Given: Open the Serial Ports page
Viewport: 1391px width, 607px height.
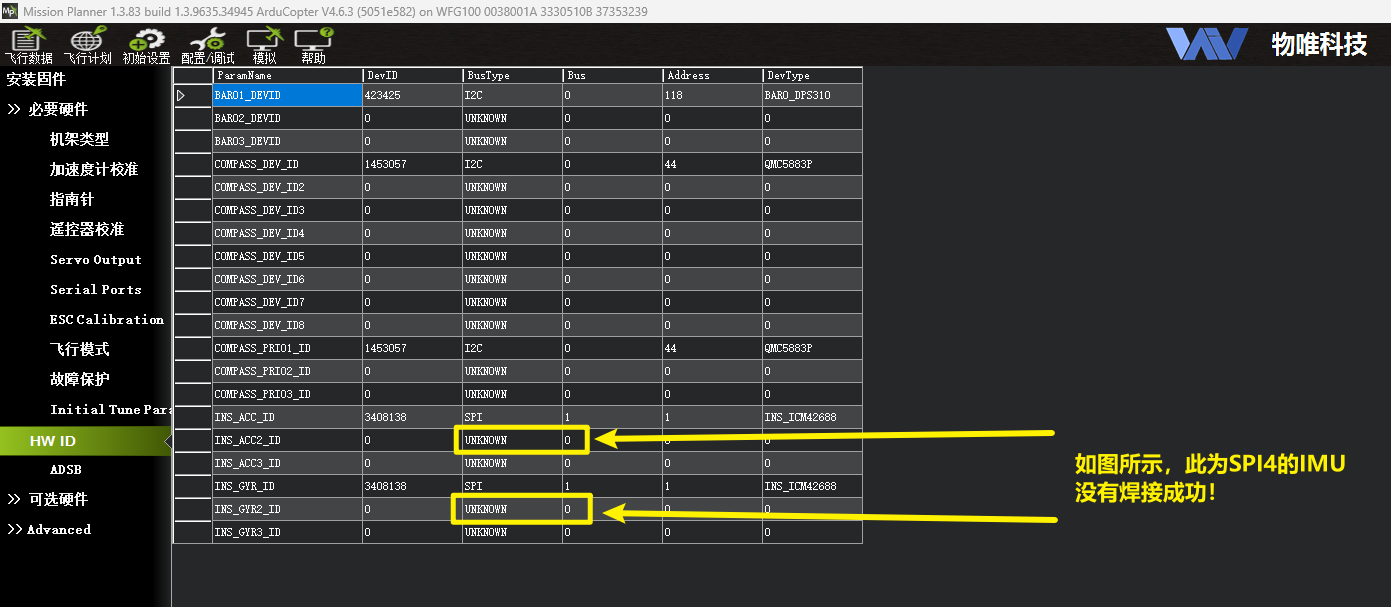Looking at the screenshot, I should point(96,289).
